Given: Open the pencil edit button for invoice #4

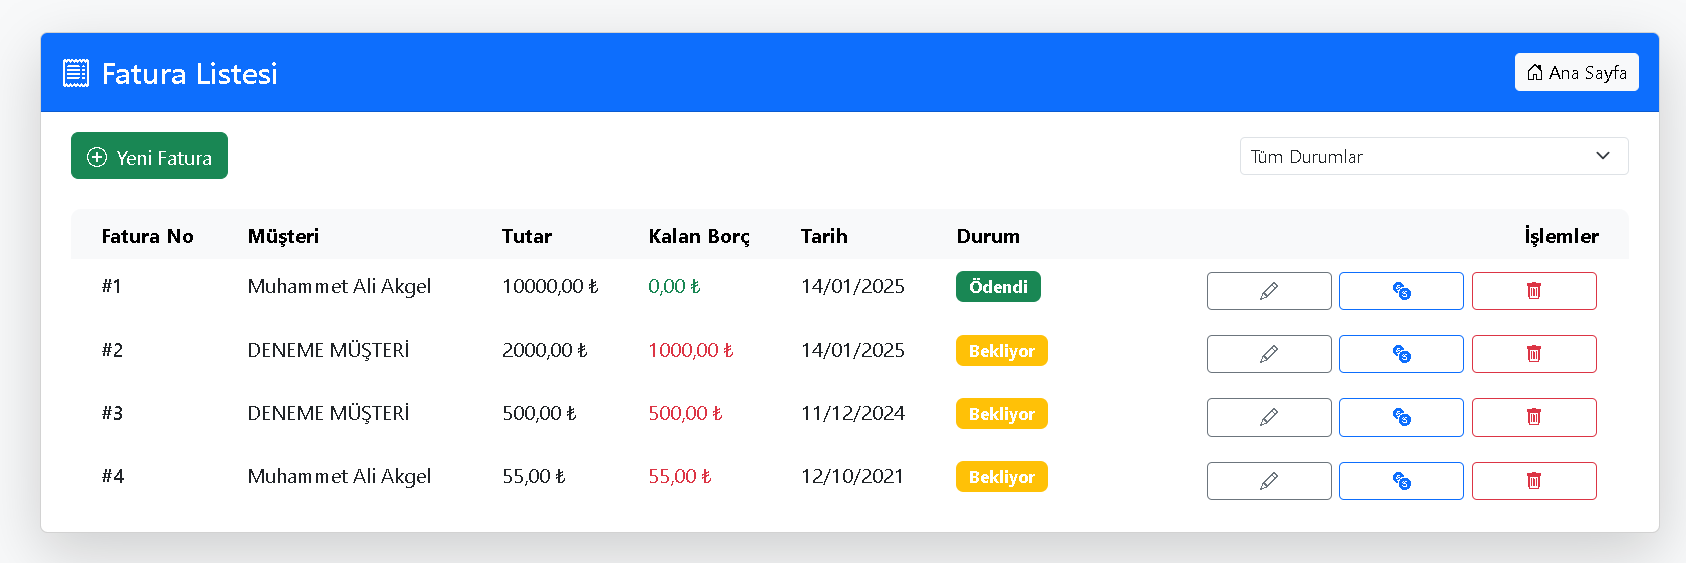Looking at the screenshot, I should click(1268, 481).
